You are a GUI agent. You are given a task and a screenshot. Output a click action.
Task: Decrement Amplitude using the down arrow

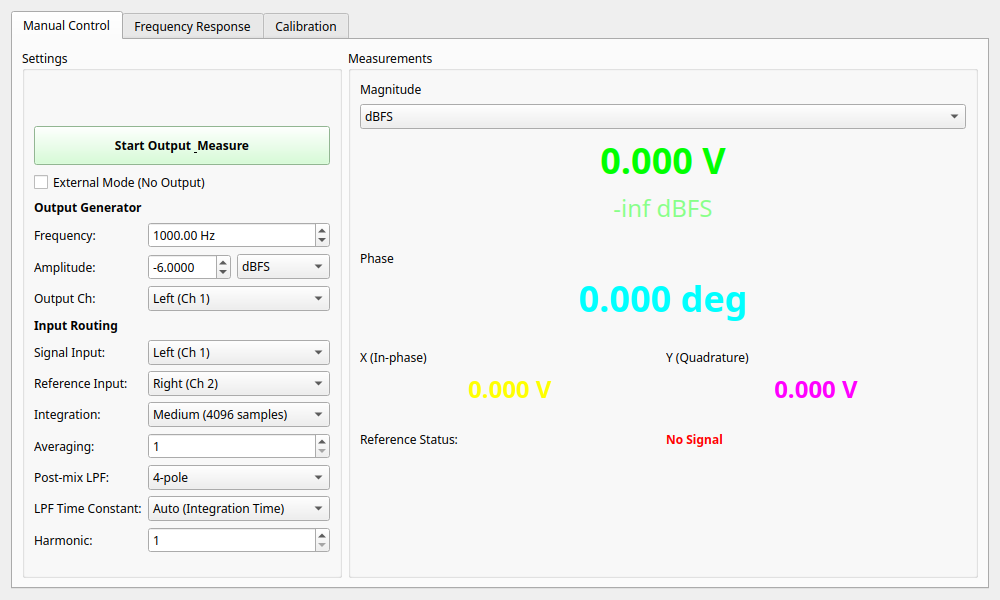pos(223,273)
